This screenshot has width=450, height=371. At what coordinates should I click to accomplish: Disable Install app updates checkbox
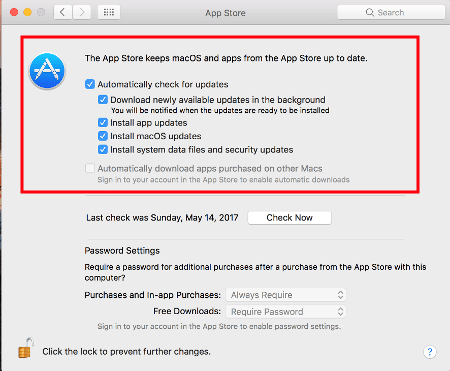[103, 123]
